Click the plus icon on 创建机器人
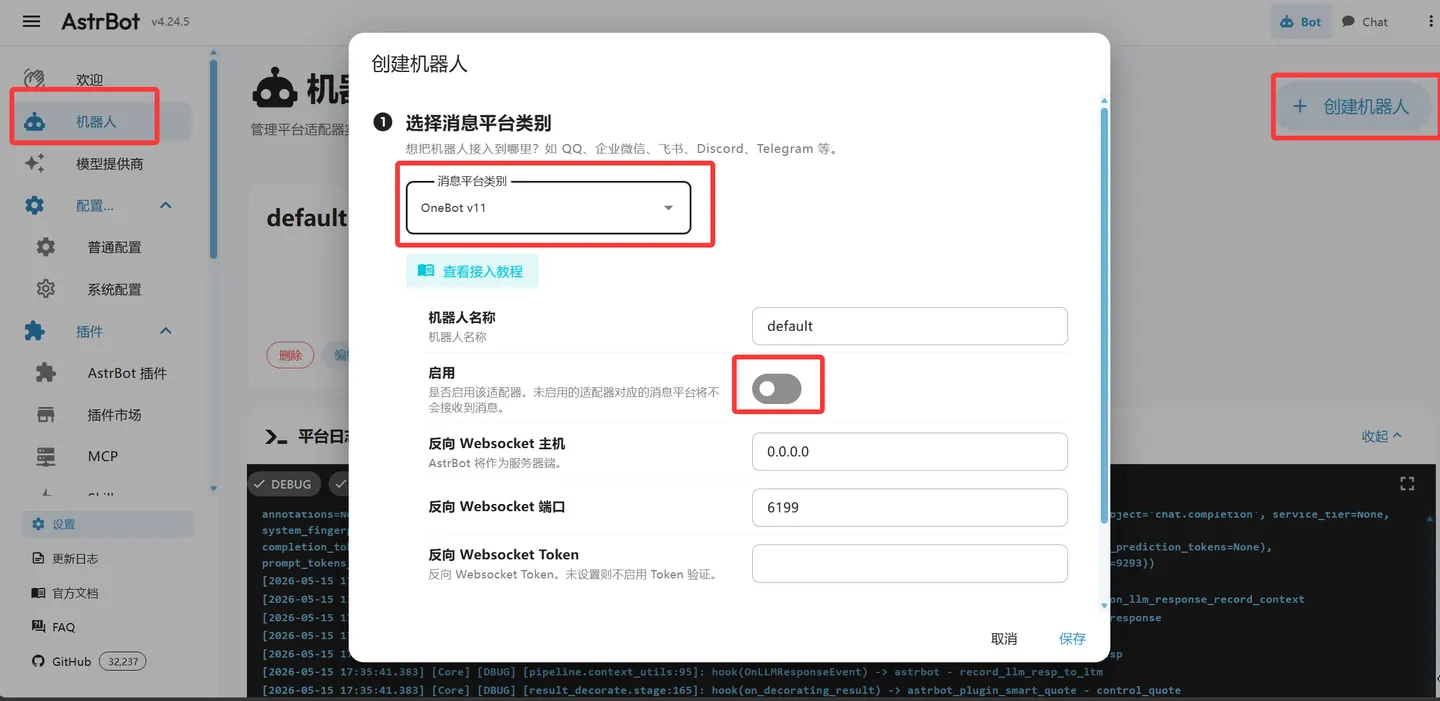 1300,106
